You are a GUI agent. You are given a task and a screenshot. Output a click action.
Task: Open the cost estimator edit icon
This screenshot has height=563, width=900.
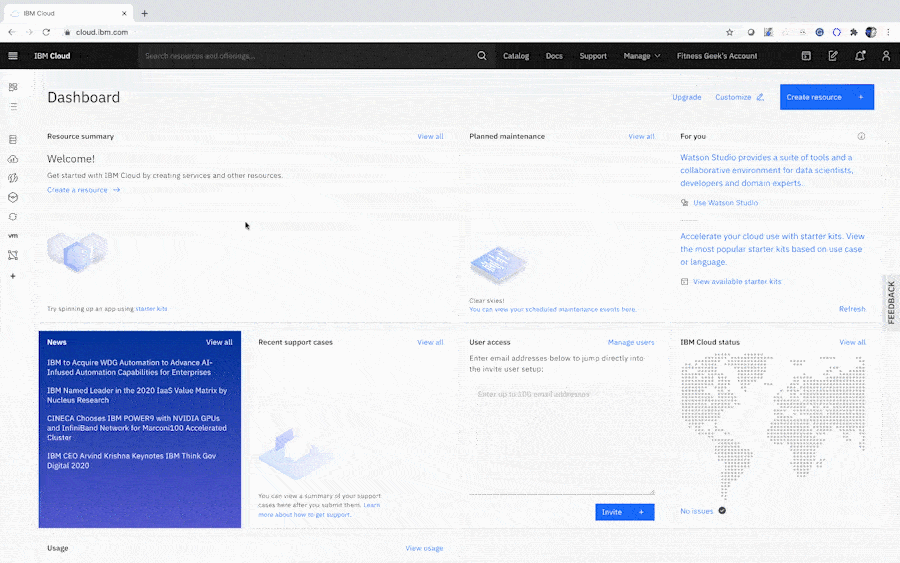(833, 56)
